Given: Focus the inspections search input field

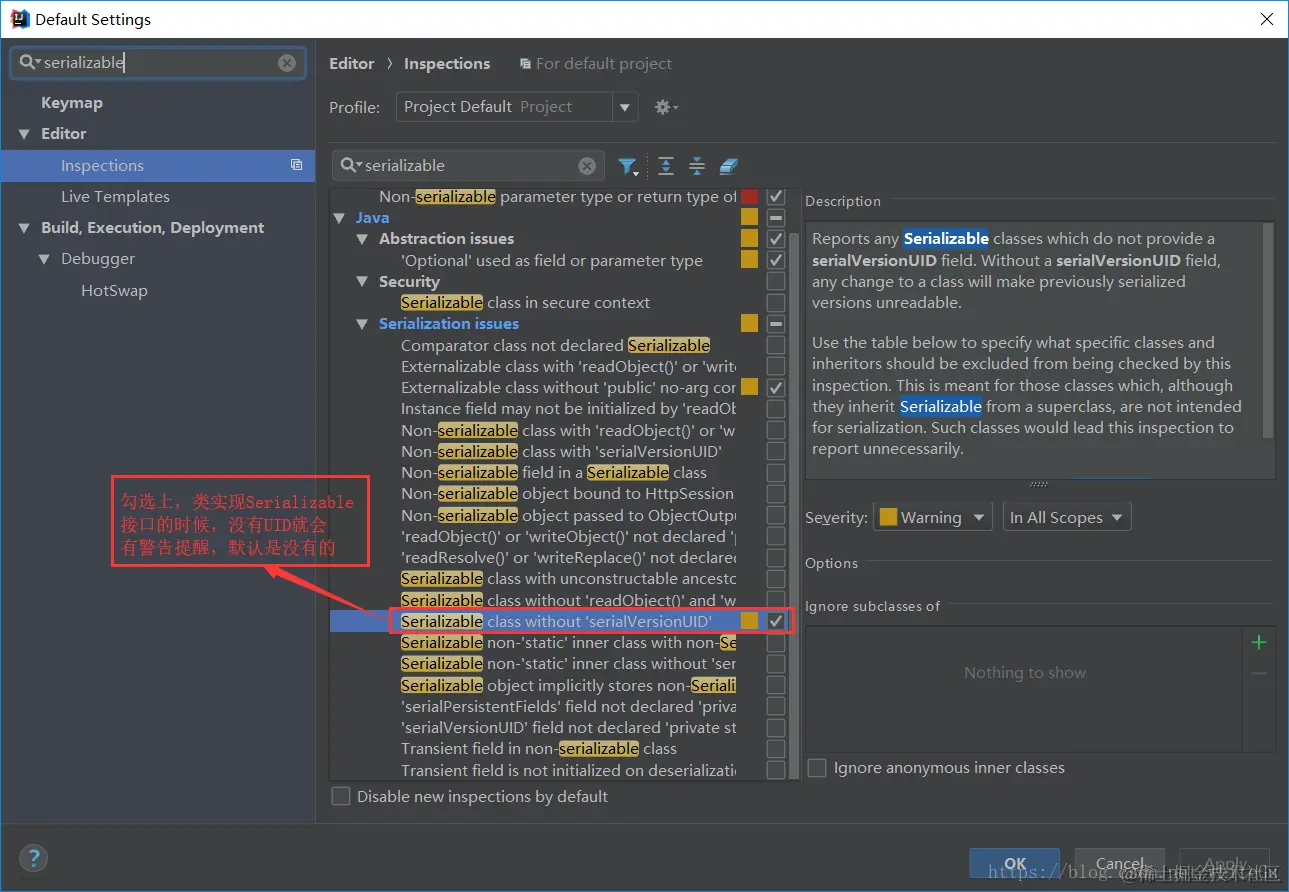Looking at the screenshot, I should pos(470,166).
